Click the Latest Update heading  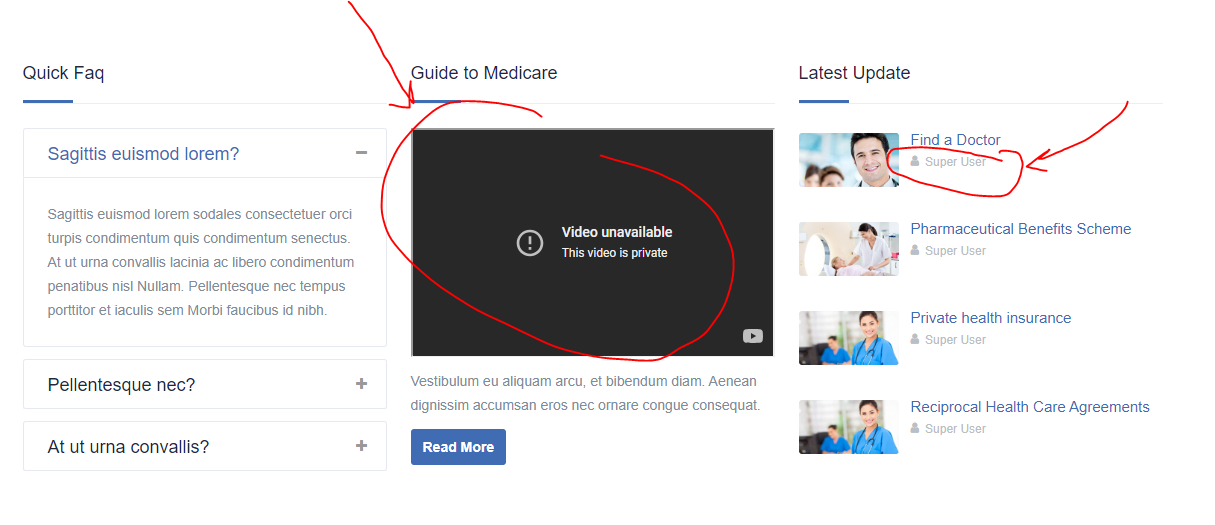(x=854, y=73)
